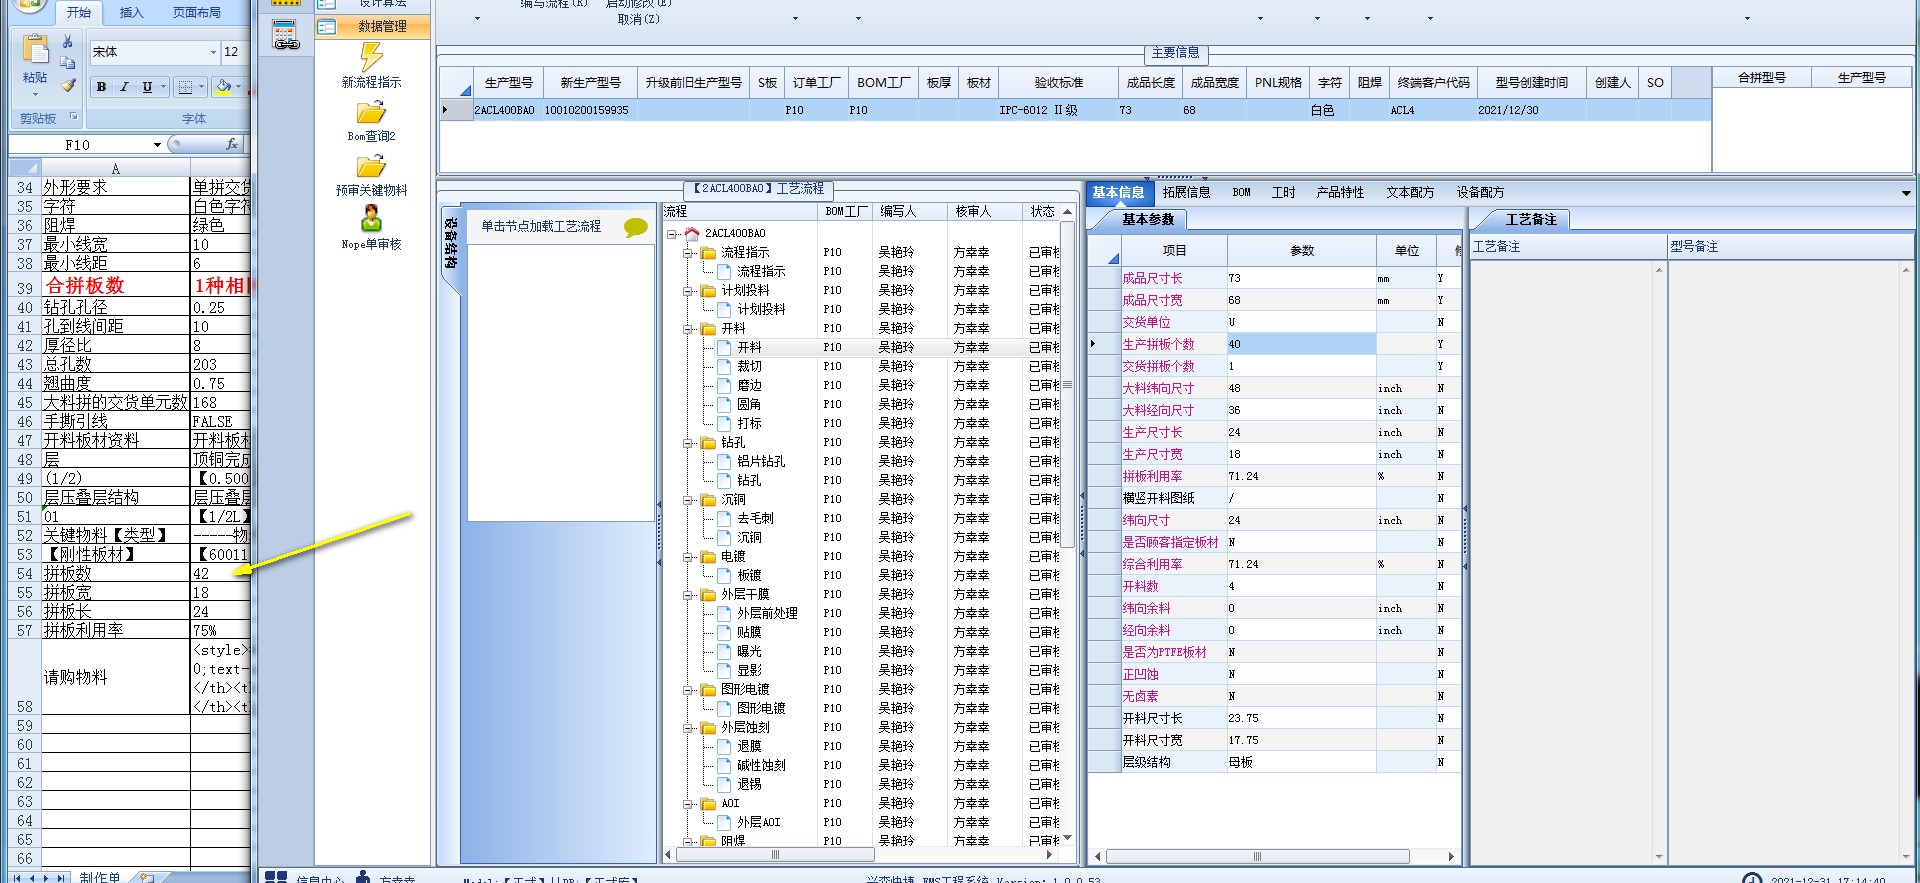The image size is (1920, 883).
Task: Switch to the 拓展信息 tab
Action: 1186,193
